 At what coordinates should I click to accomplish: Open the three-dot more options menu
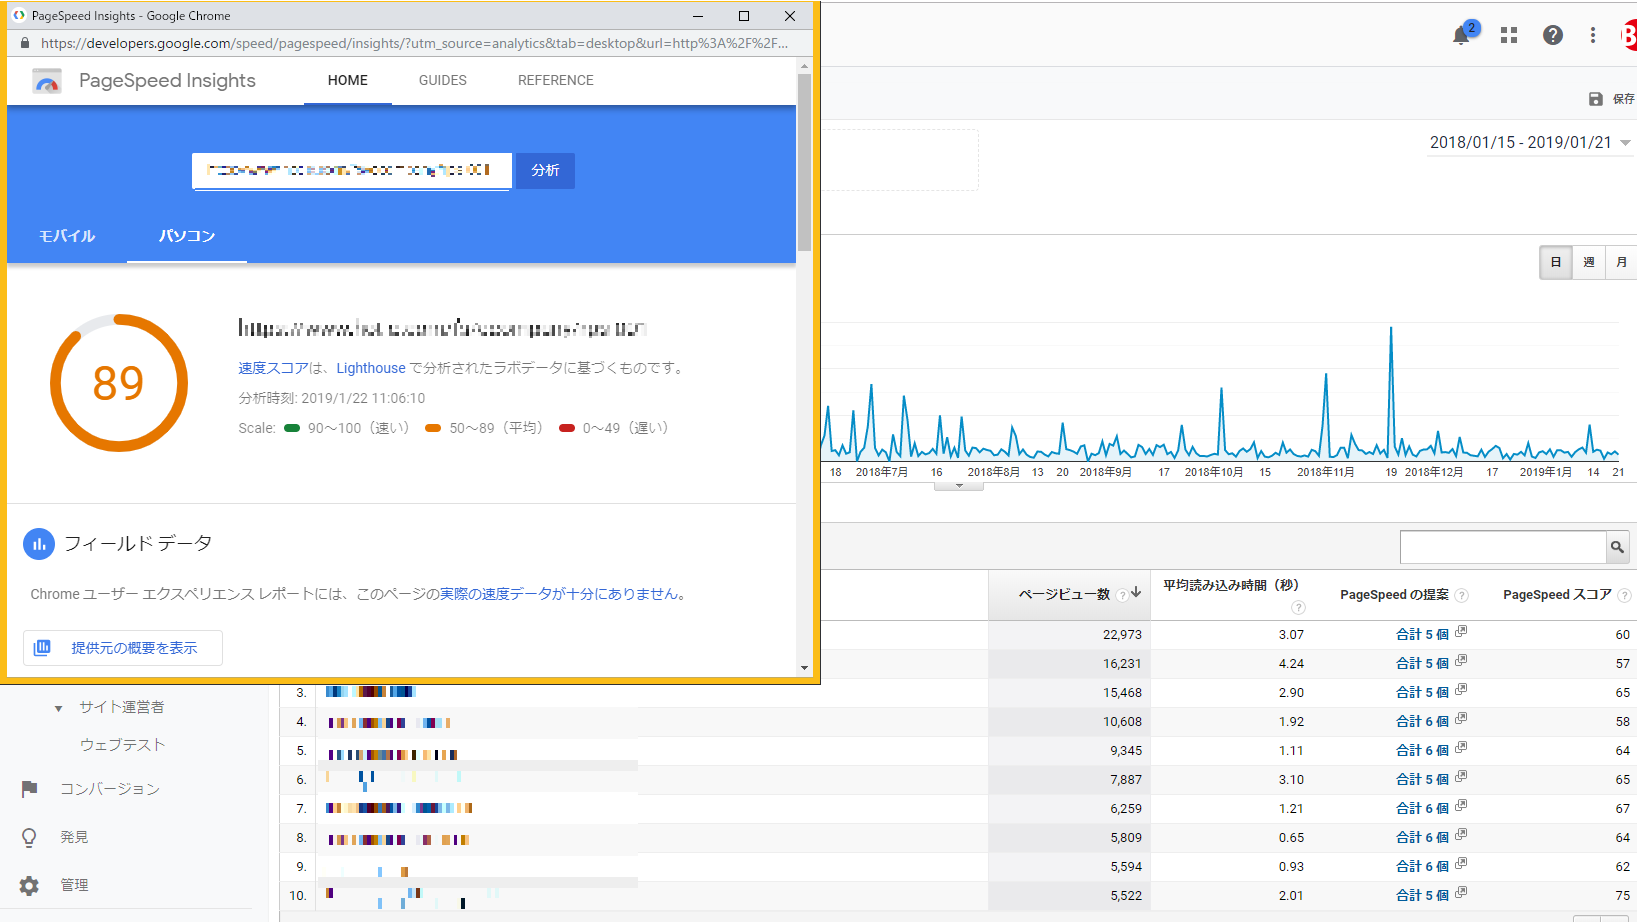pyautogui.click(x=1593, y=36)
